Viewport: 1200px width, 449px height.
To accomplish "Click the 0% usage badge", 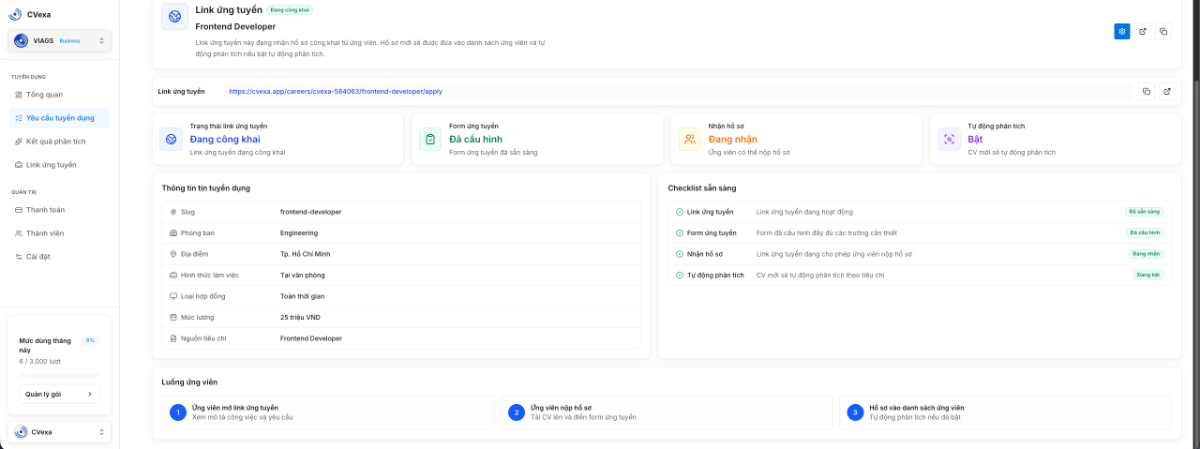I will (90, 340).
